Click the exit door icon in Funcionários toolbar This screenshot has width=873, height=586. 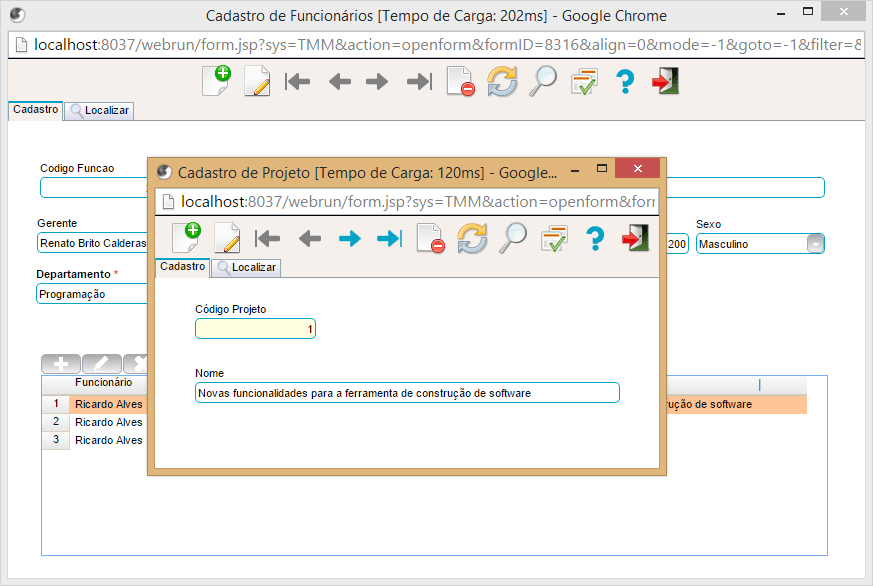tap(666, 81)
